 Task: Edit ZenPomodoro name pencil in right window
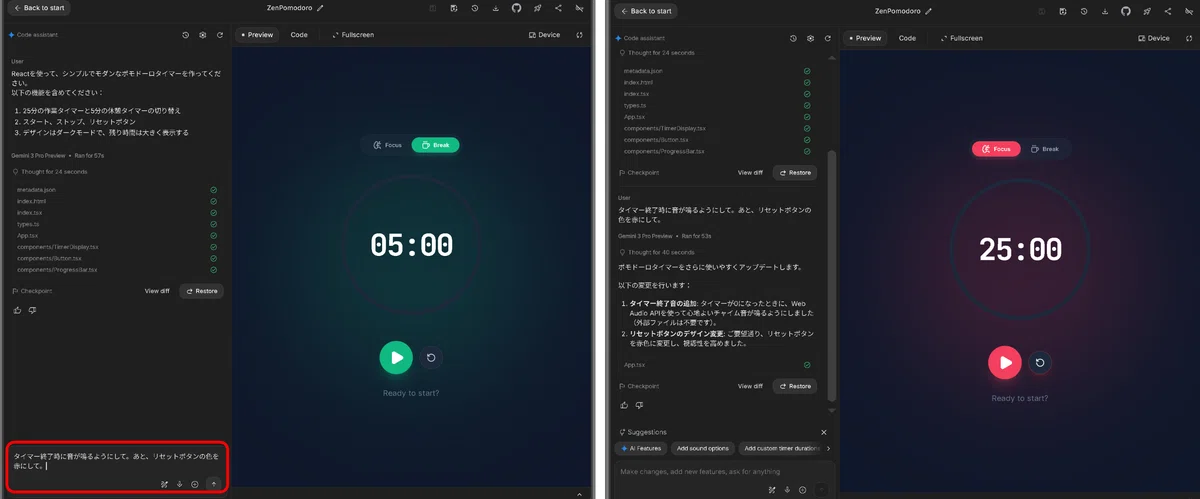[x=929, y=11]
